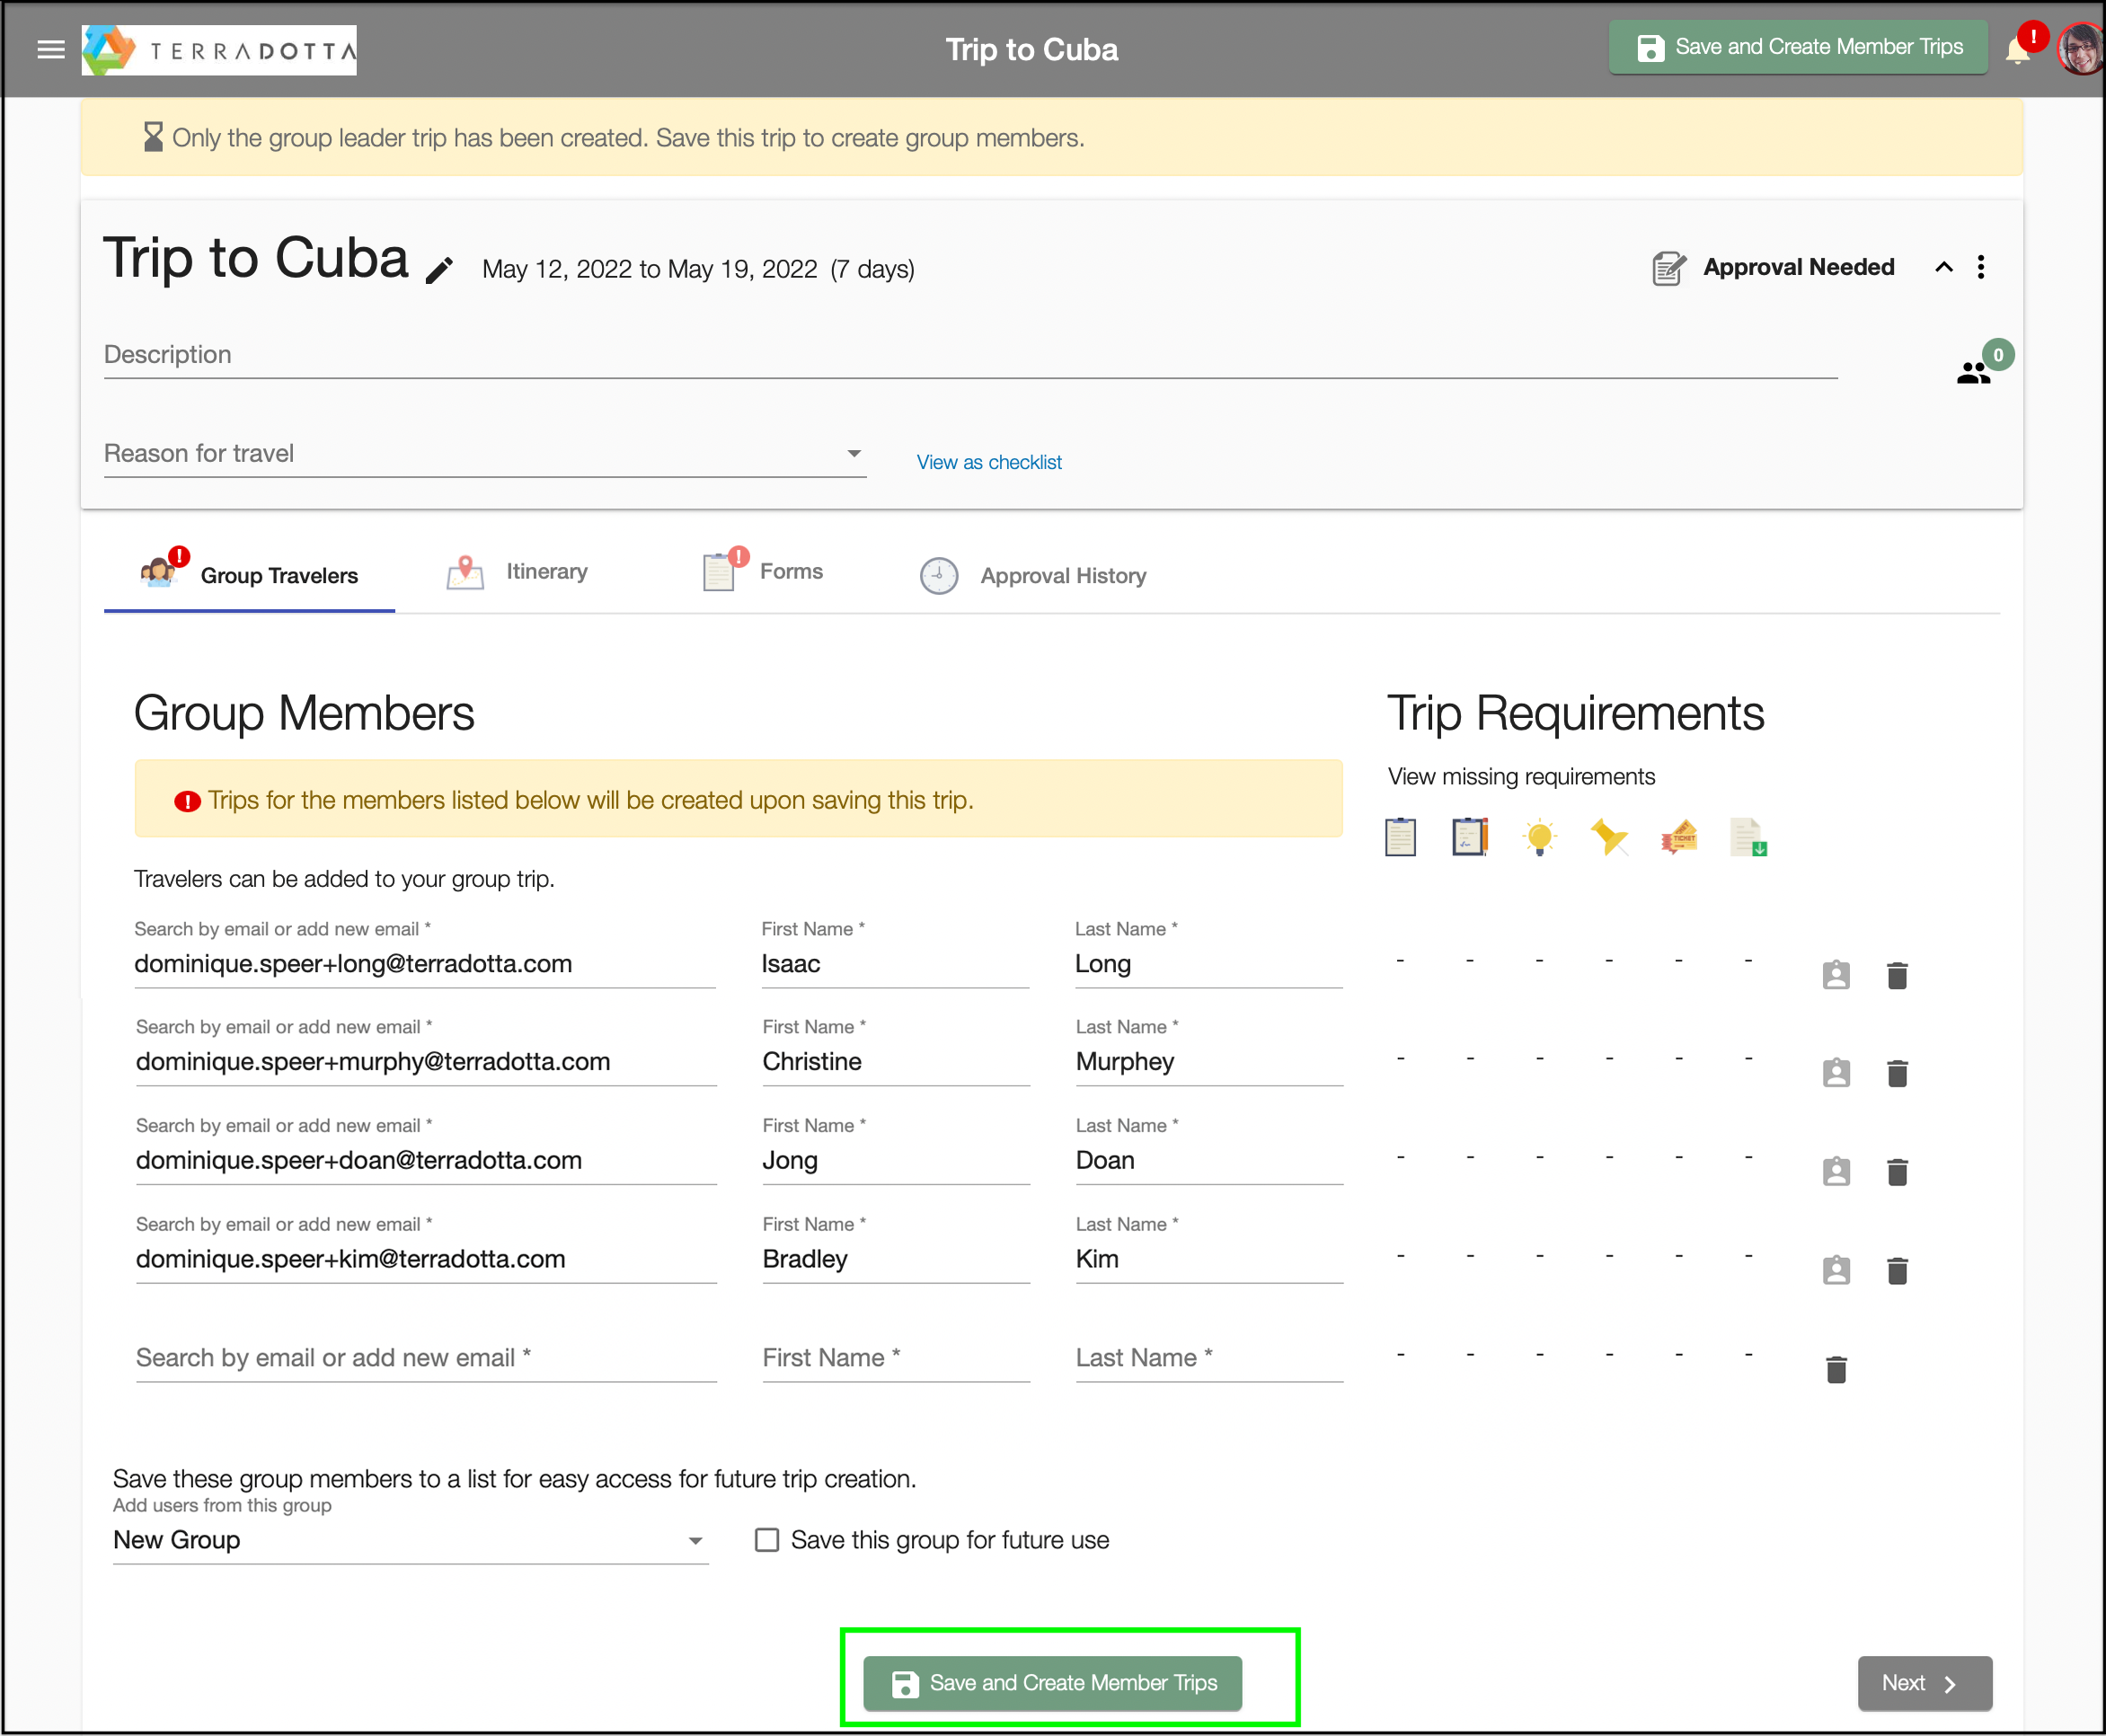The height and width of the screenshot is (1736, 2106).
Task: Click the clipboard requirement icon
Action: click(1401, 837)
